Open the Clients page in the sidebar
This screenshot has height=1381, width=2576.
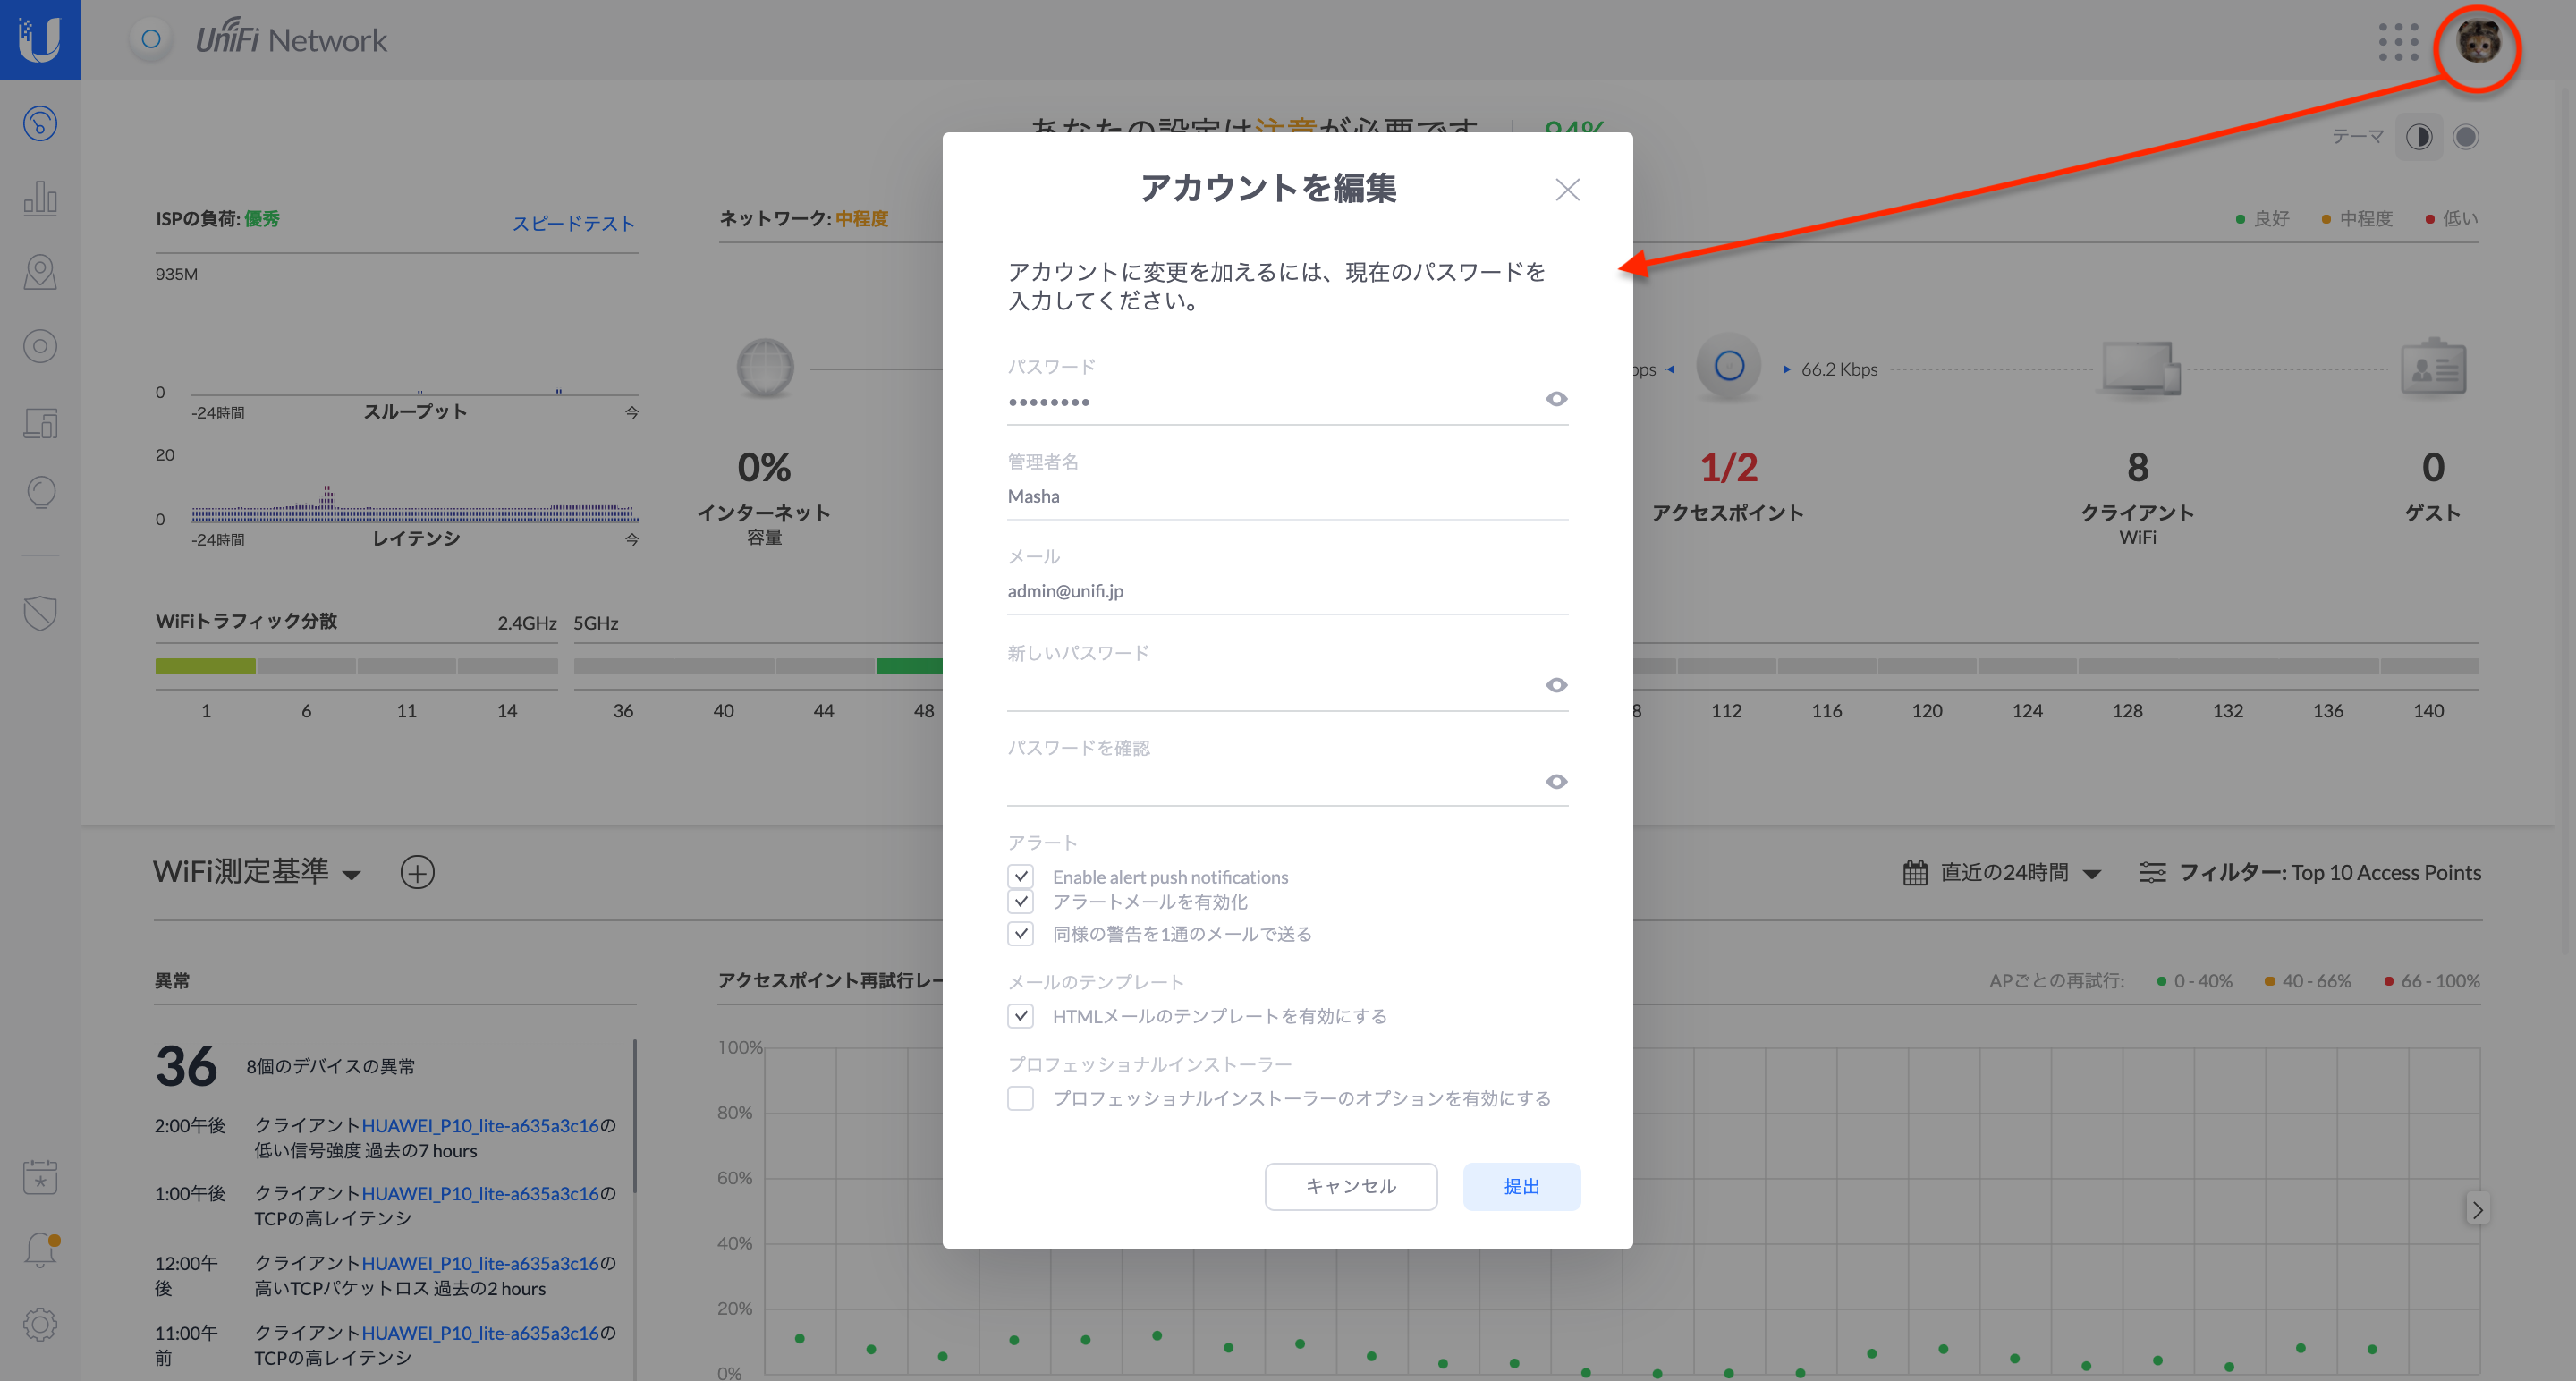40,422
